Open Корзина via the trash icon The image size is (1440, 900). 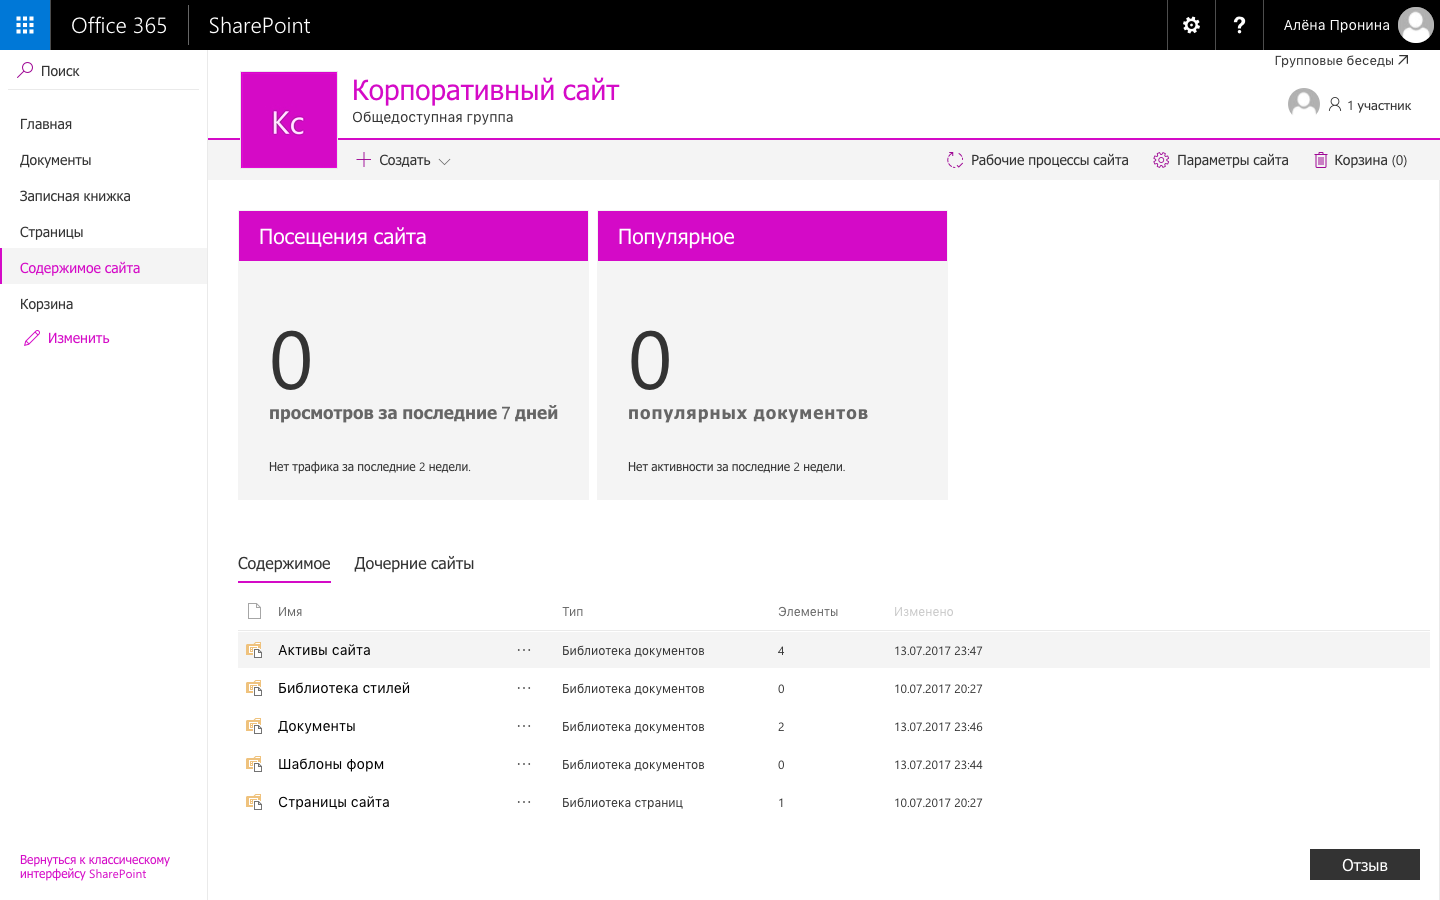coord(1323,159)
